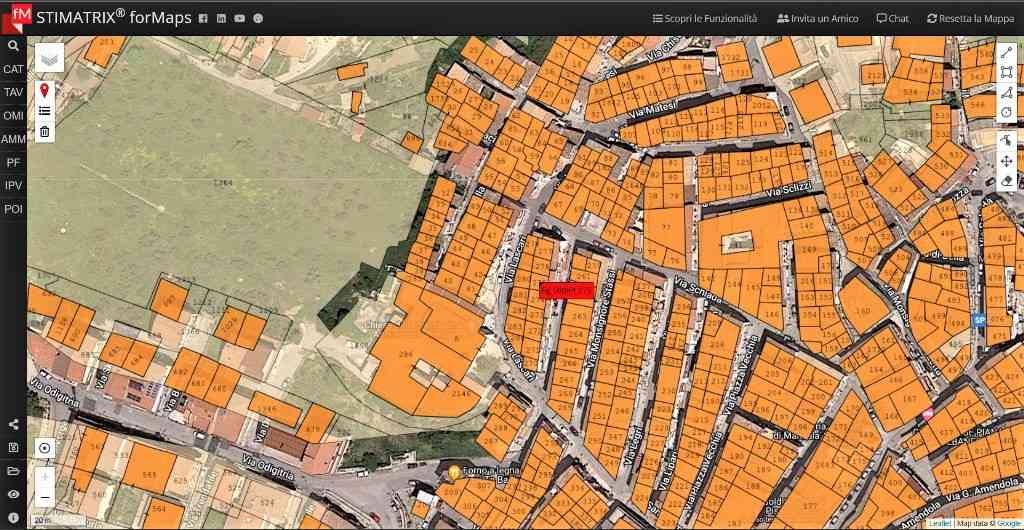
Task: Open the markers list icon
Action: [44, 111]
